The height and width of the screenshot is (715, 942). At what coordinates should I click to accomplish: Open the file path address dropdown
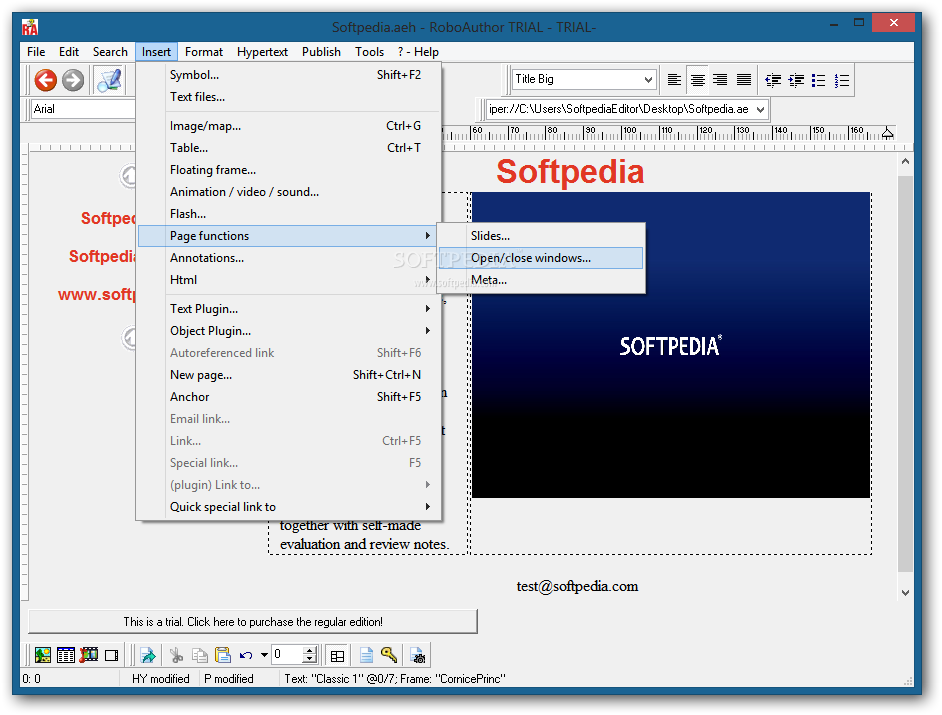(x=760, y=109)
